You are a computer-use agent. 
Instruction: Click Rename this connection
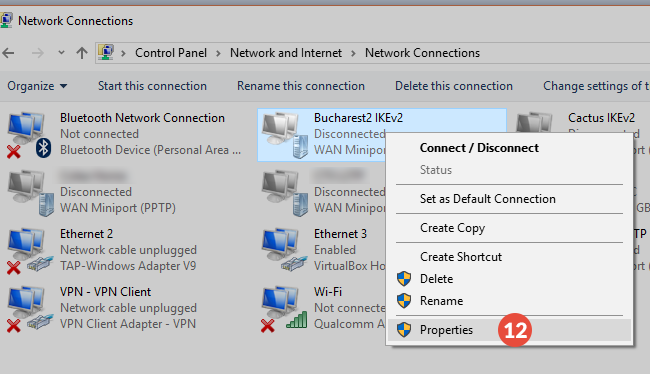pos(301,86)
